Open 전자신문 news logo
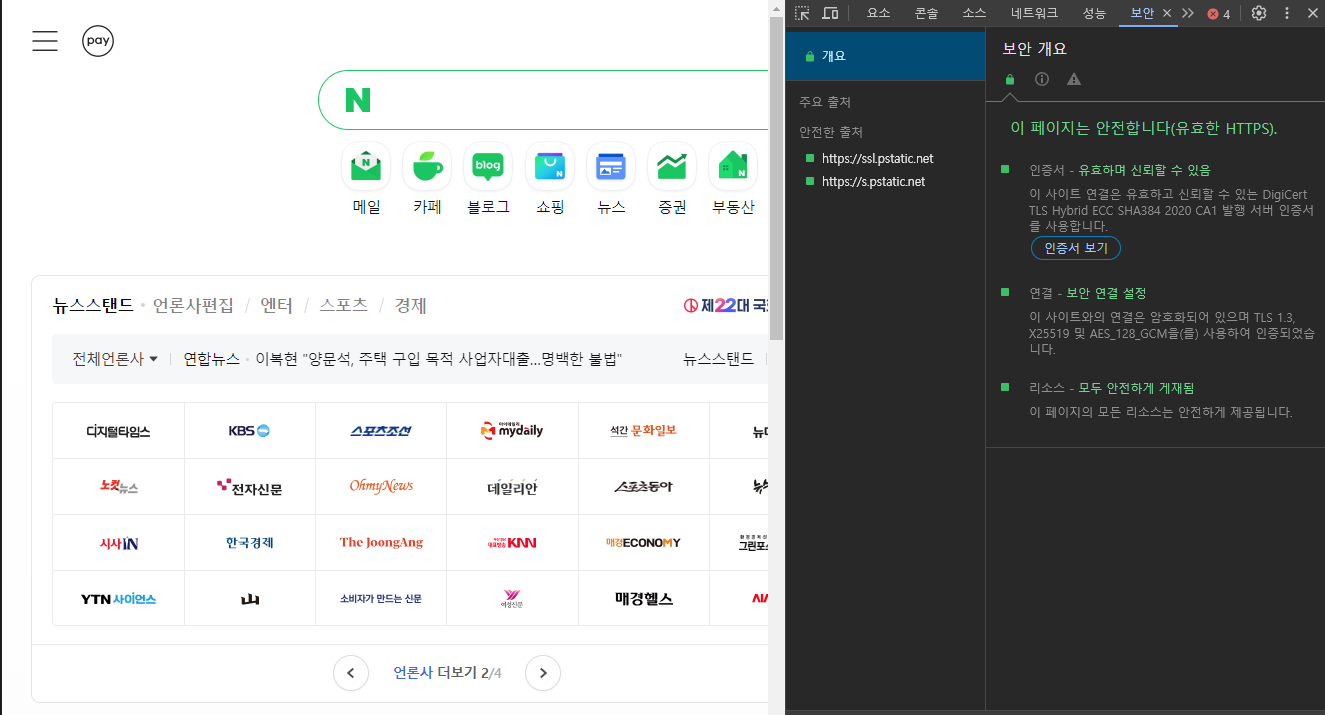1325x715 pixels. (250, 487)
